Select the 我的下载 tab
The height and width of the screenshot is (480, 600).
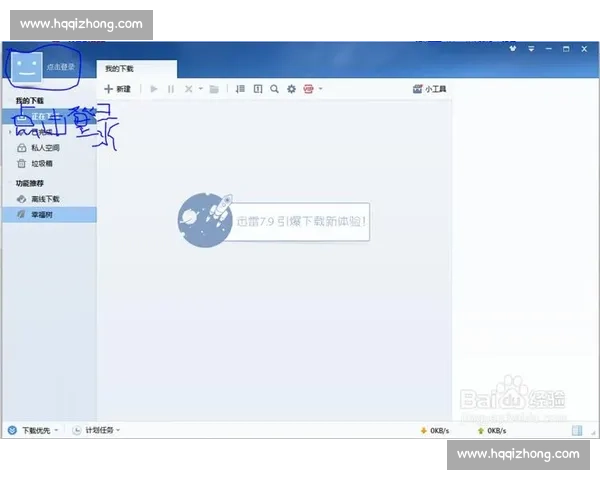coord(136,69)
